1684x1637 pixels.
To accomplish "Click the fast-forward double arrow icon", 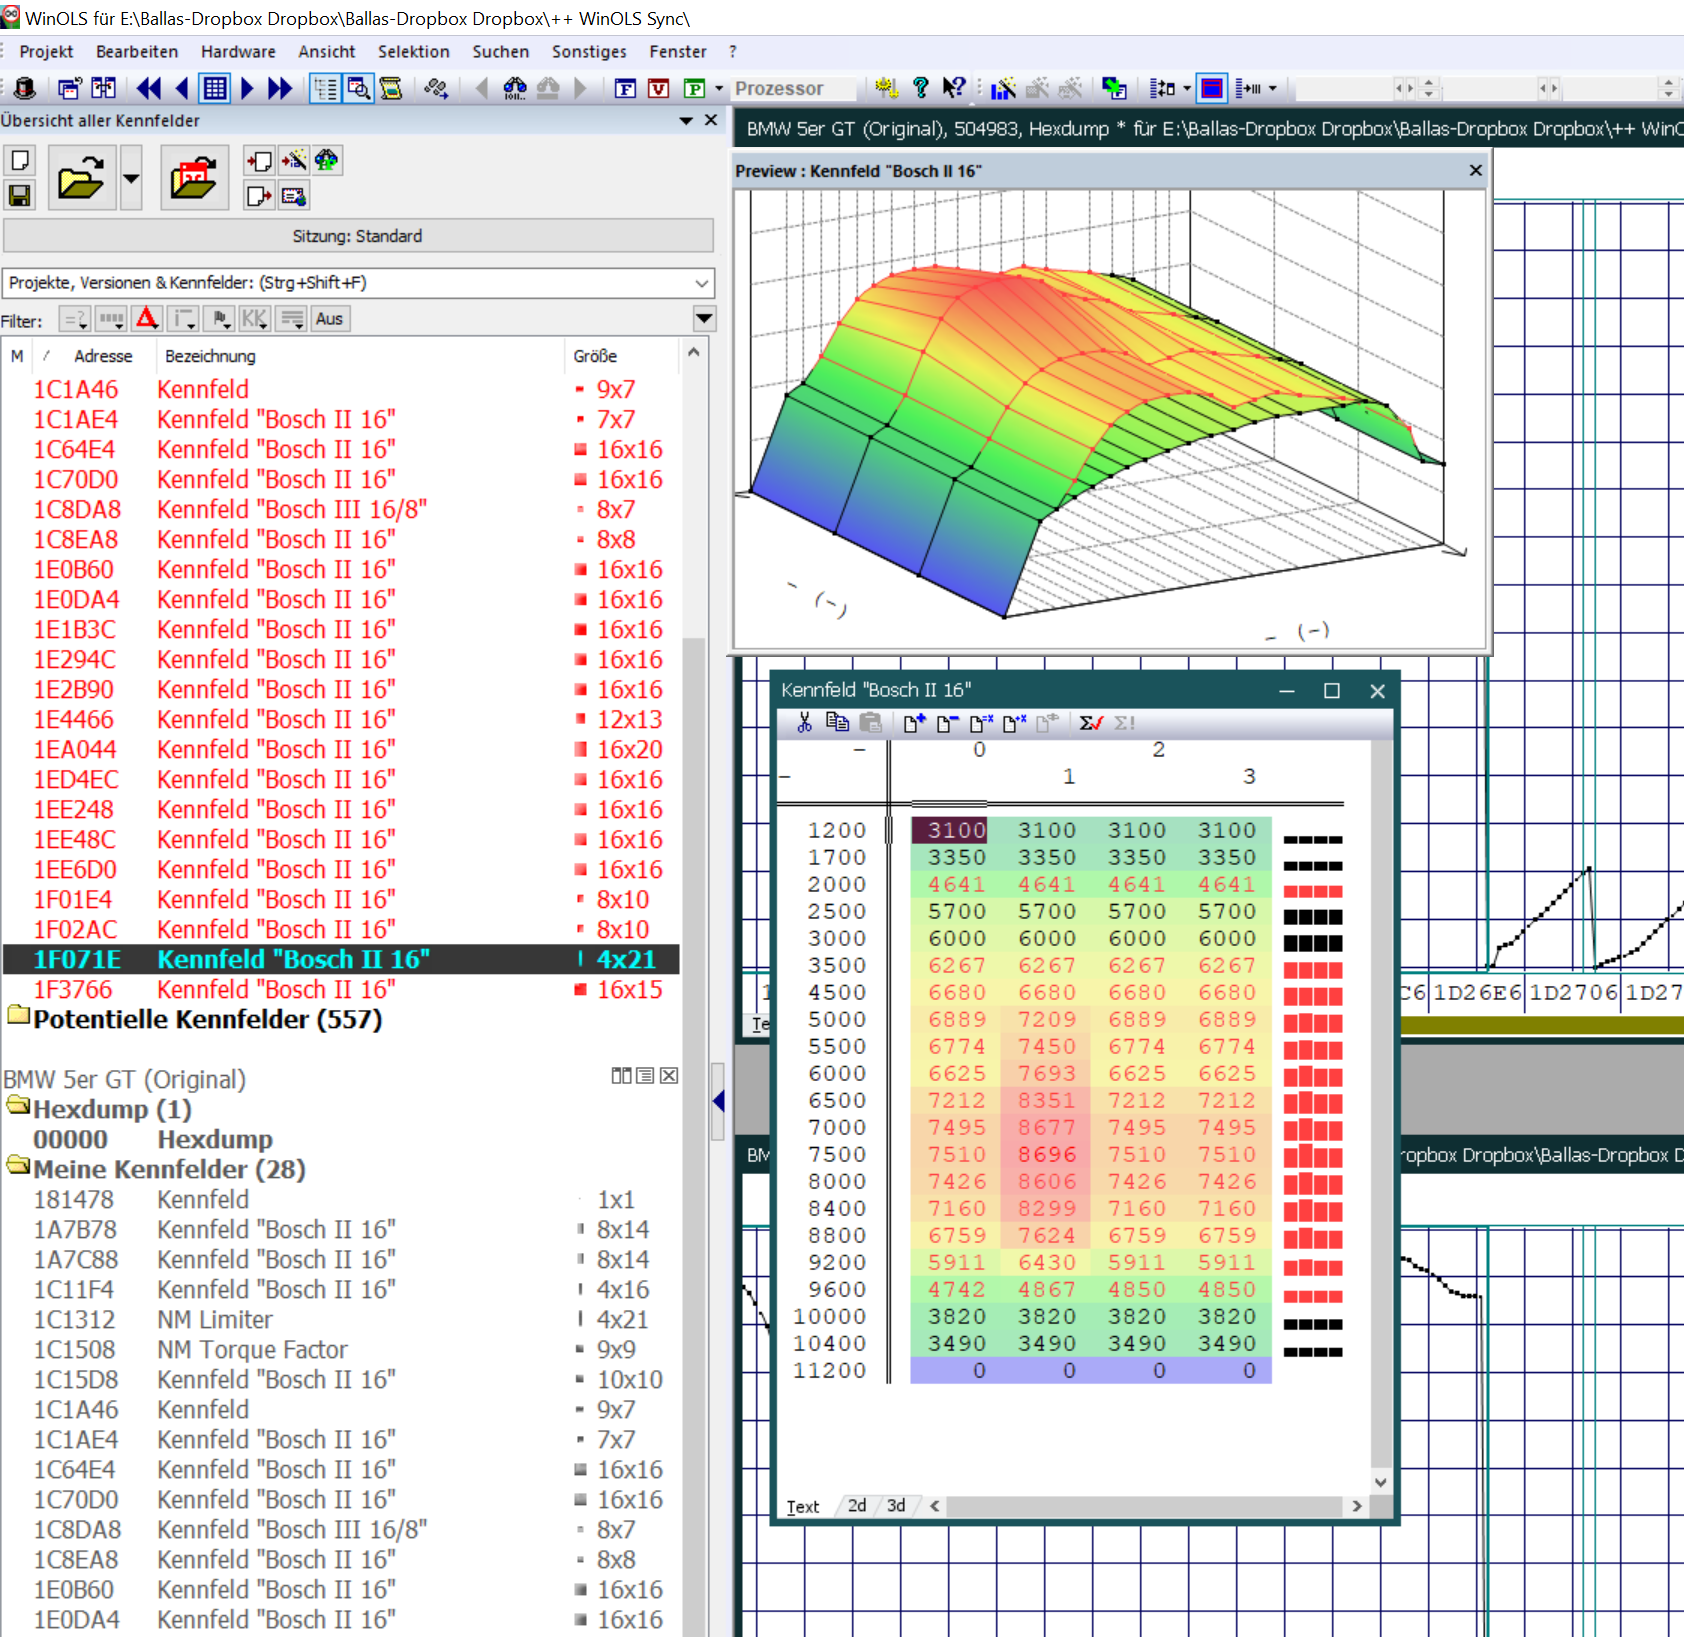I will [x=280, y=89].
